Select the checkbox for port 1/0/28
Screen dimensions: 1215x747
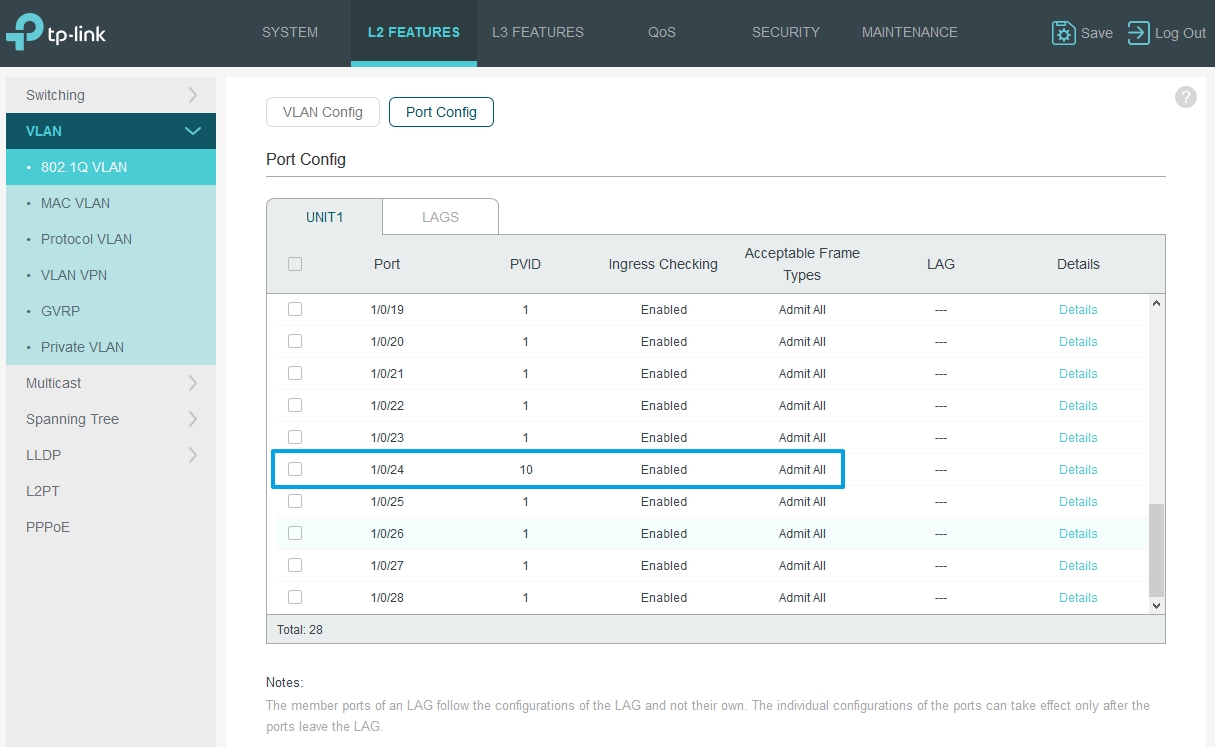(x=295, y=596)
